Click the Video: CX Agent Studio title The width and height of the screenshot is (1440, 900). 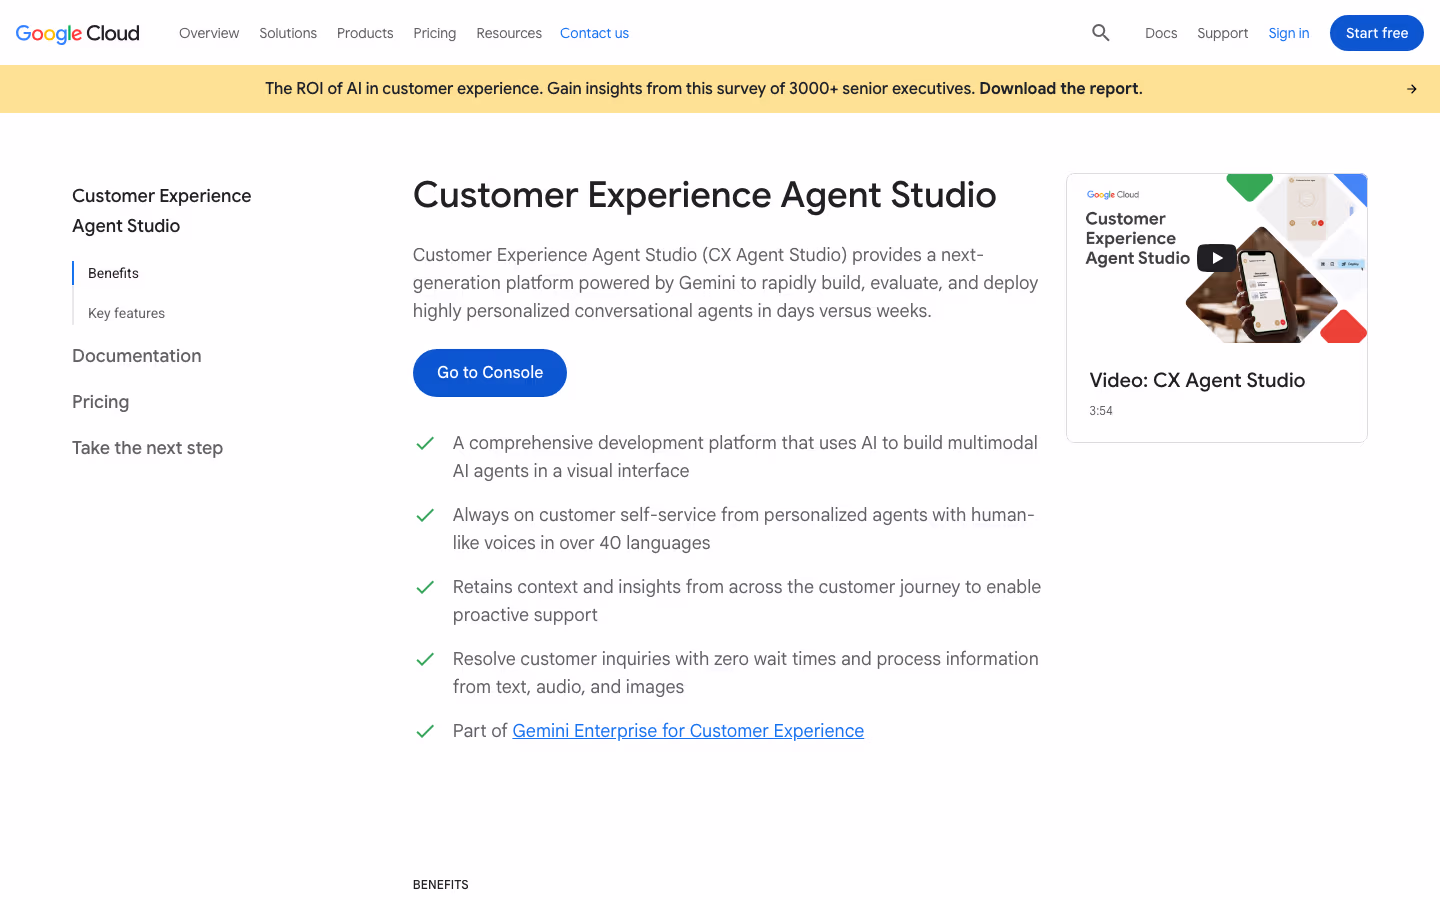1197,380
